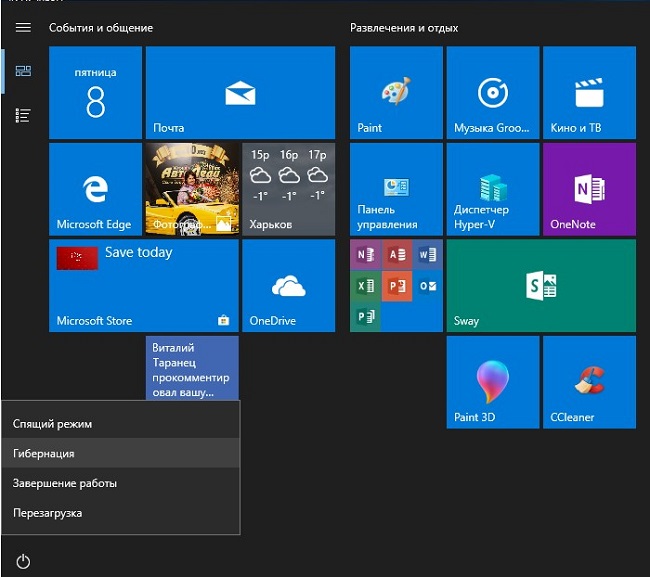650x577 pixels.
Task: Launch the Sway tile
Action: (x=541, y=286)
